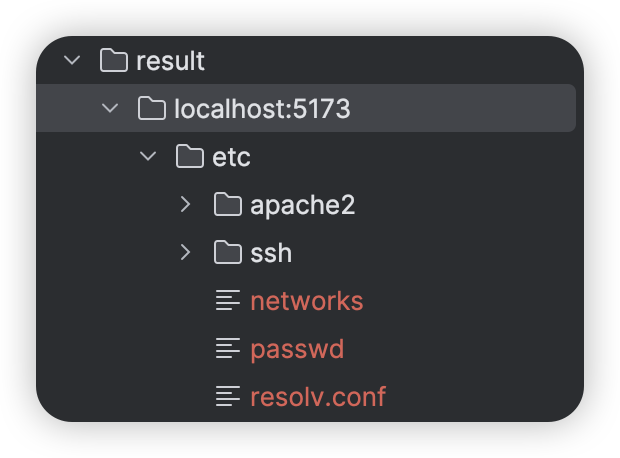
Task: Expand the ssh folder chevron
Action: 185,252
